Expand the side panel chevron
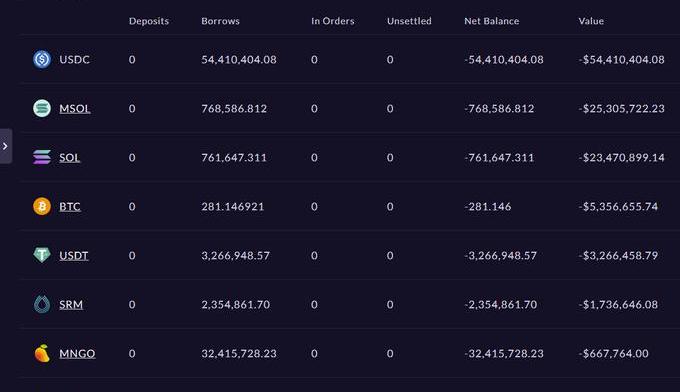The width and height of the screenshot is (680, 392). [6, 146]
